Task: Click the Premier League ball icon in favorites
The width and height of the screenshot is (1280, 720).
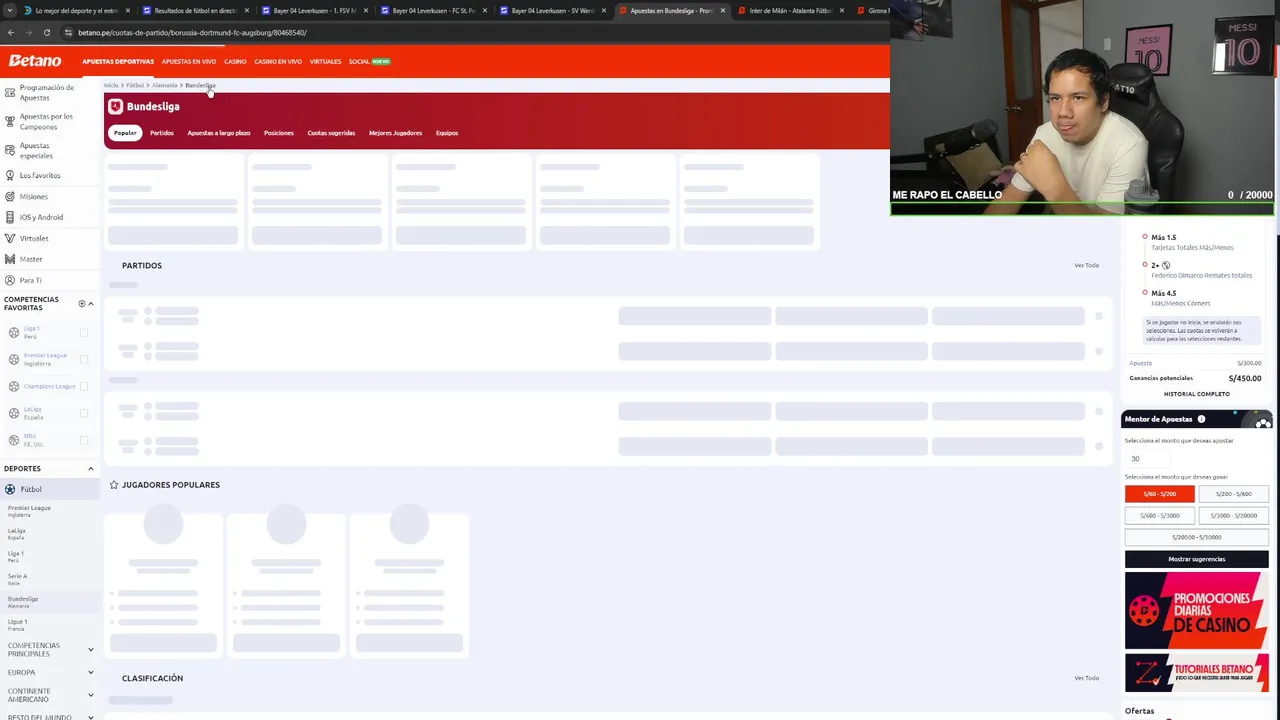Action: [x=13, y=359]
